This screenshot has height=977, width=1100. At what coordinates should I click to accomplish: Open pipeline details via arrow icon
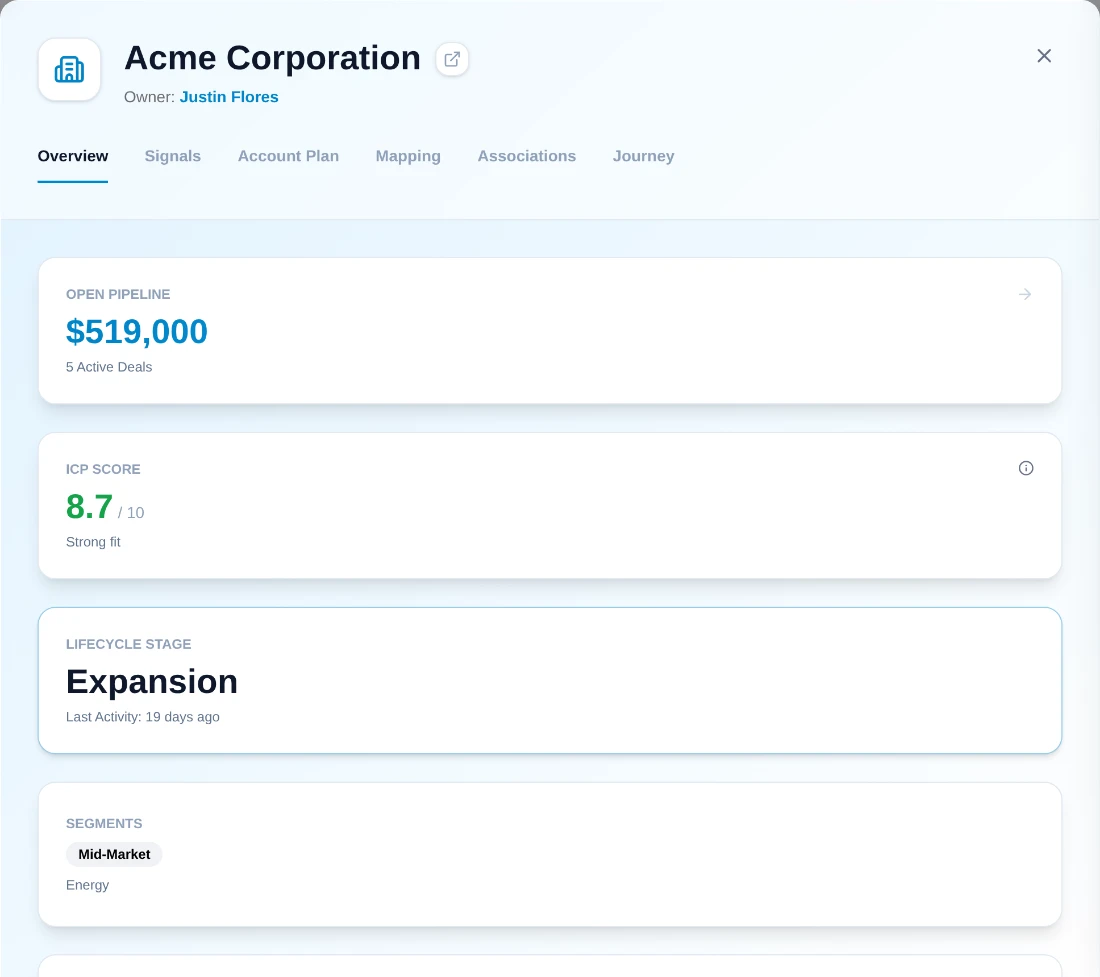click(1025, 294)
